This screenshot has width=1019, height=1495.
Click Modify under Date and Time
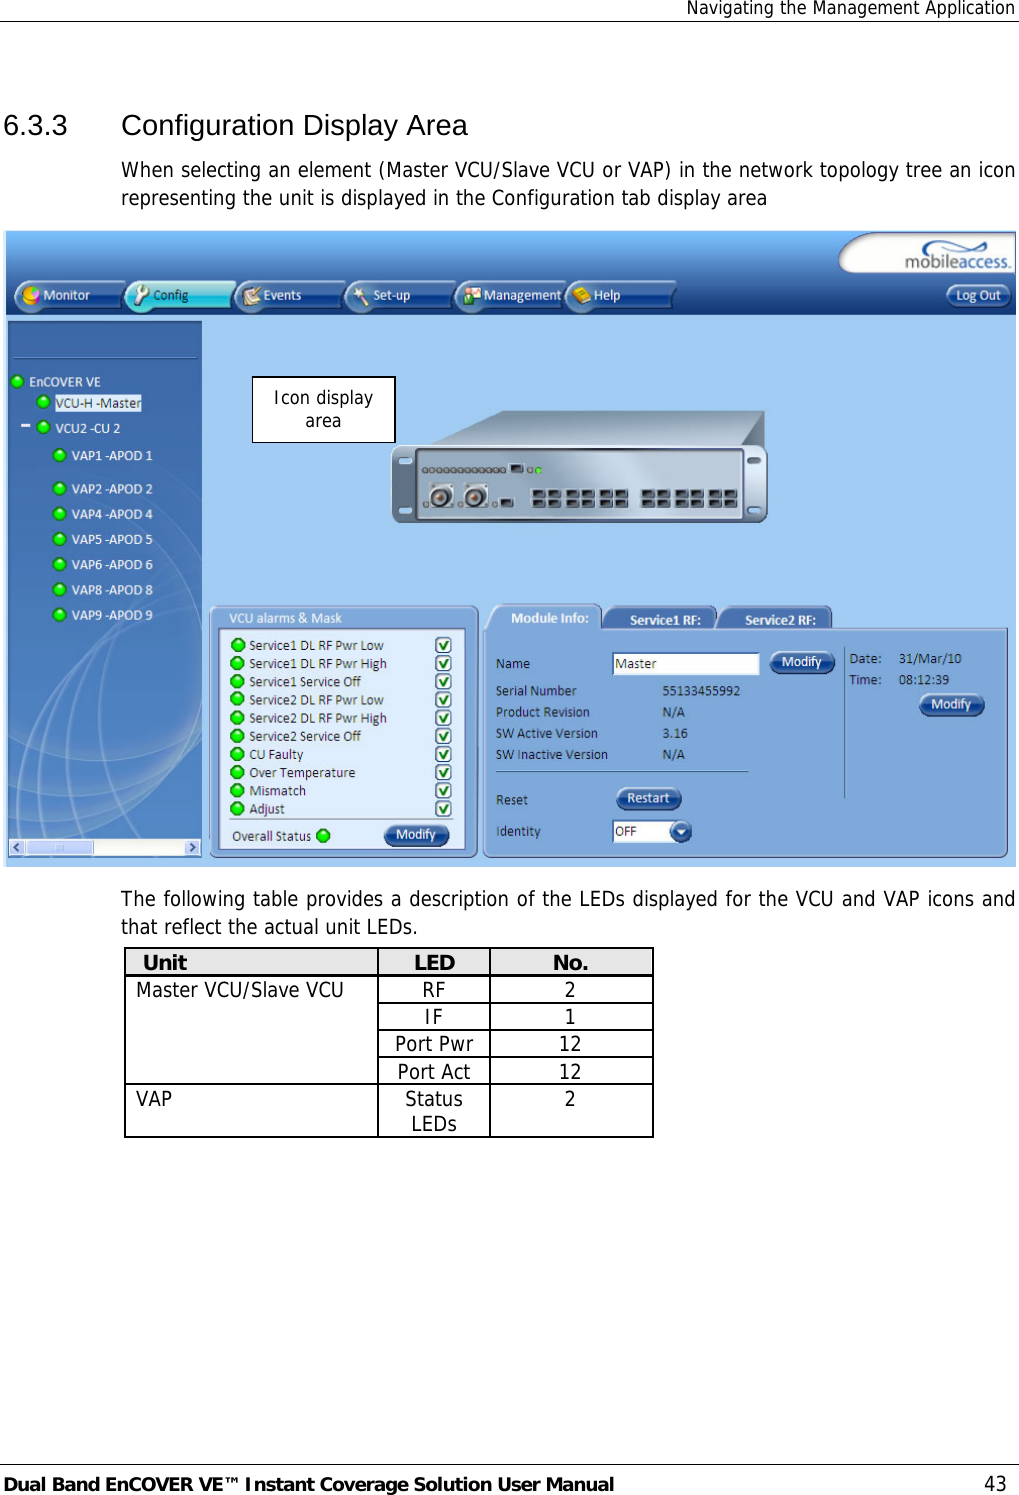951,705
